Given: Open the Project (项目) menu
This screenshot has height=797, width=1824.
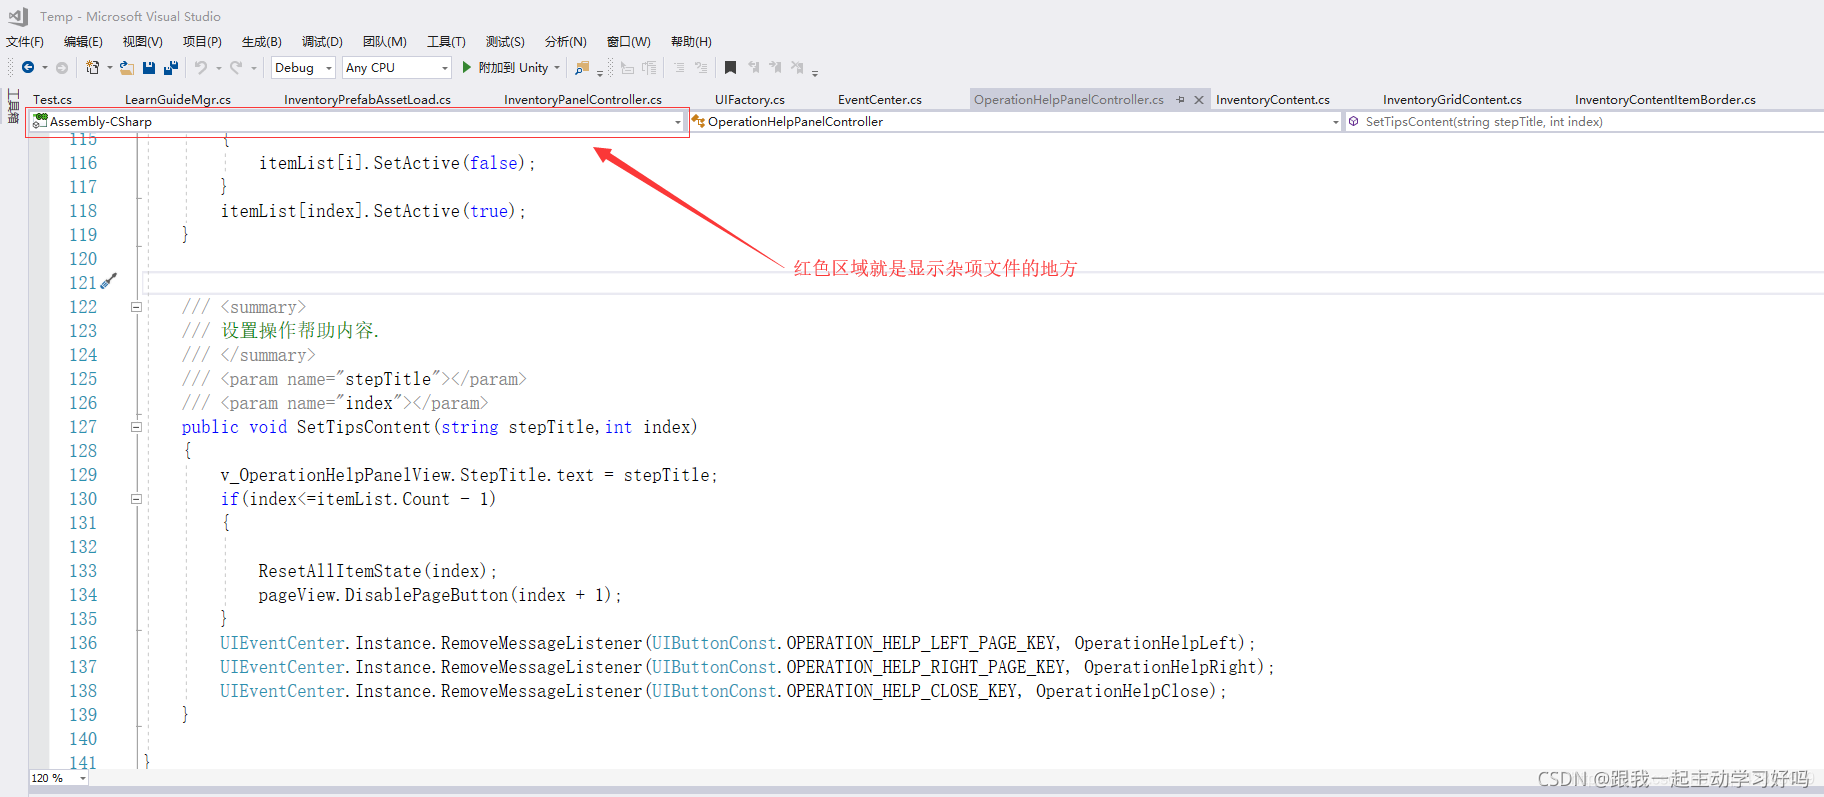Looking at the screenshot, I should tap(202, 42).
